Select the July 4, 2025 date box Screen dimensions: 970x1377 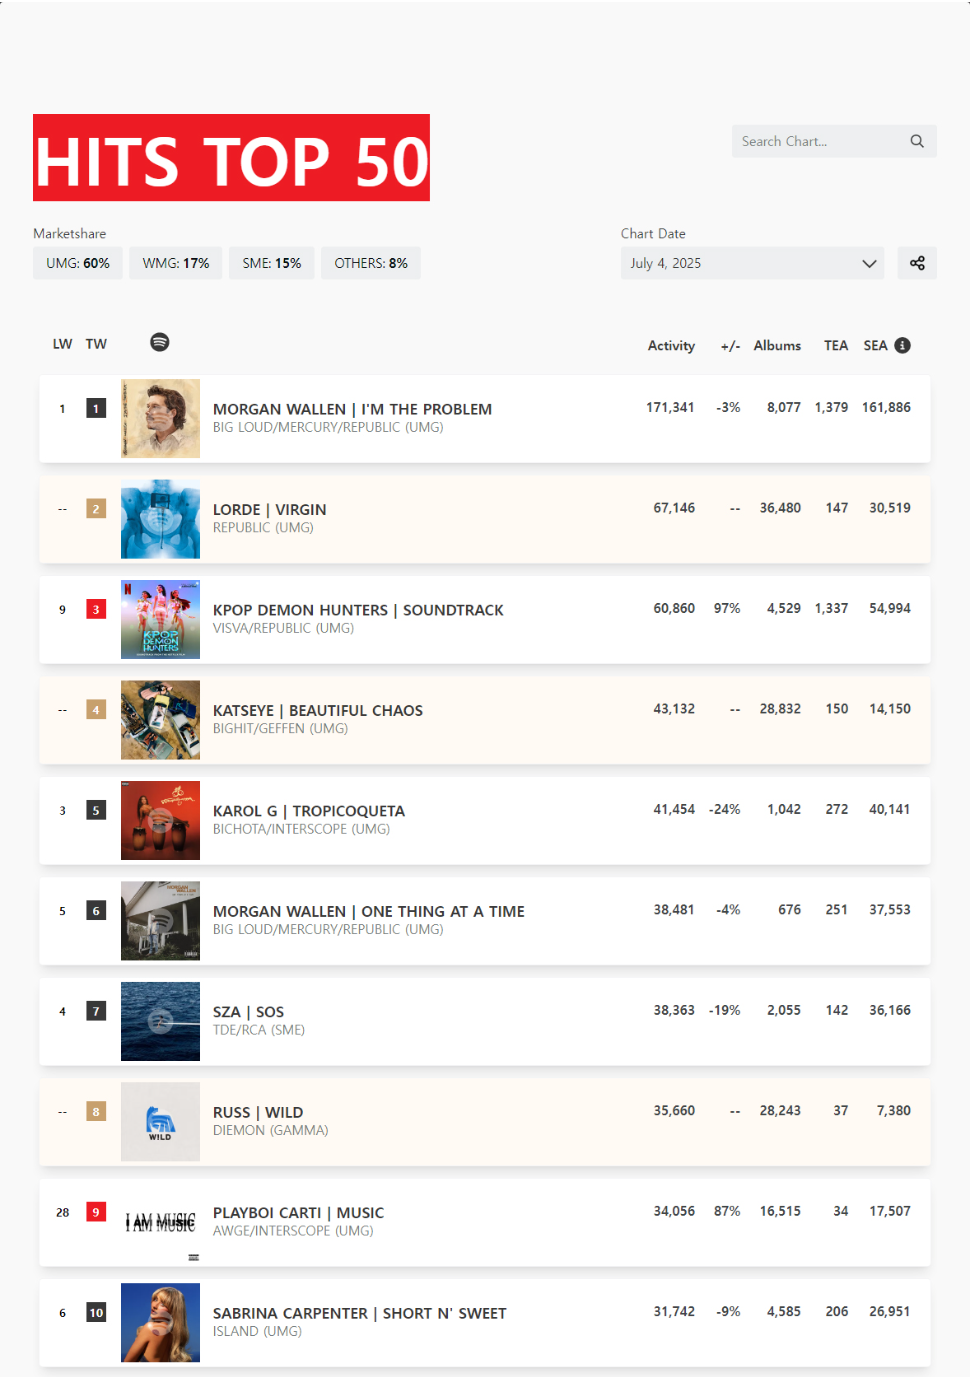coord(740,263)
